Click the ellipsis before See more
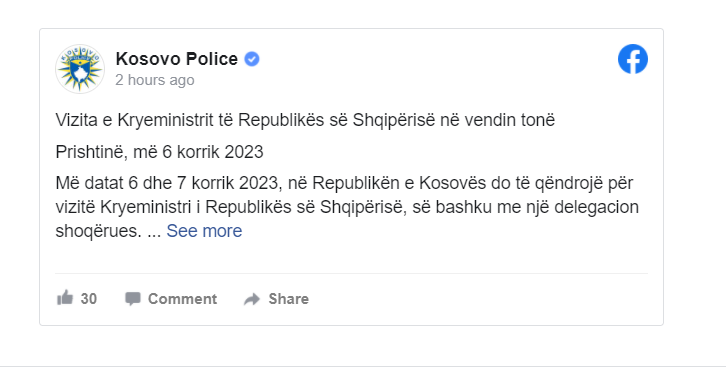This screenshot has height=390, width=726. coord(154,232)
